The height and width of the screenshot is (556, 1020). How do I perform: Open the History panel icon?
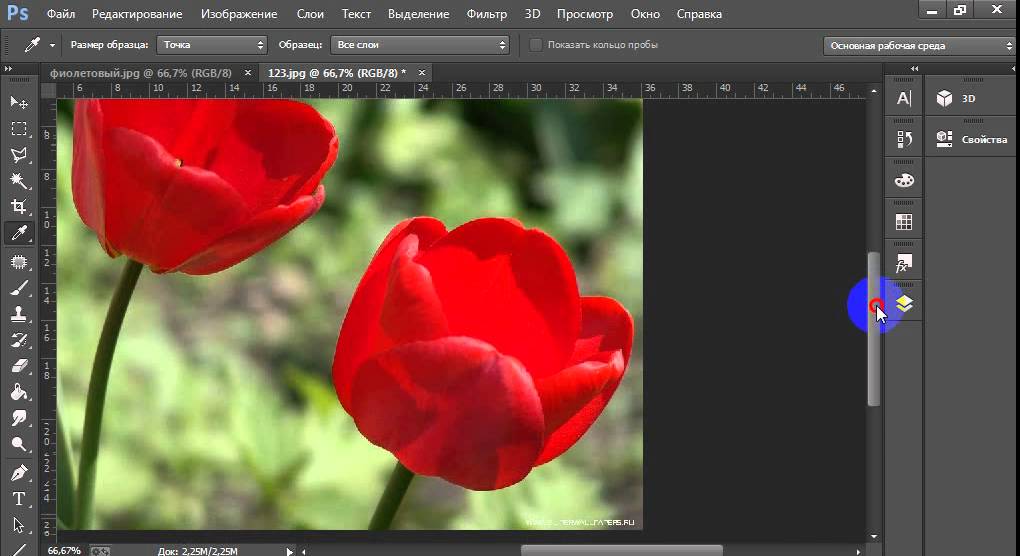(904, 139)
